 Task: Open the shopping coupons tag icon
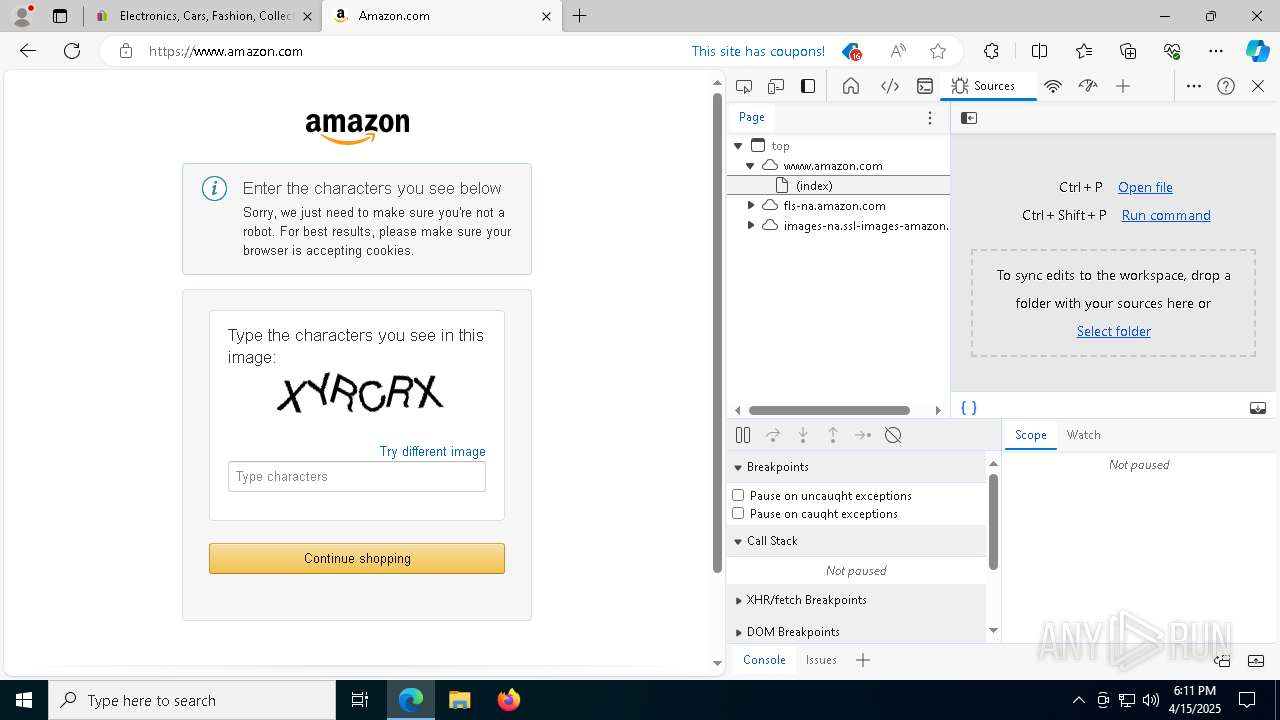(x=851, y=51)
